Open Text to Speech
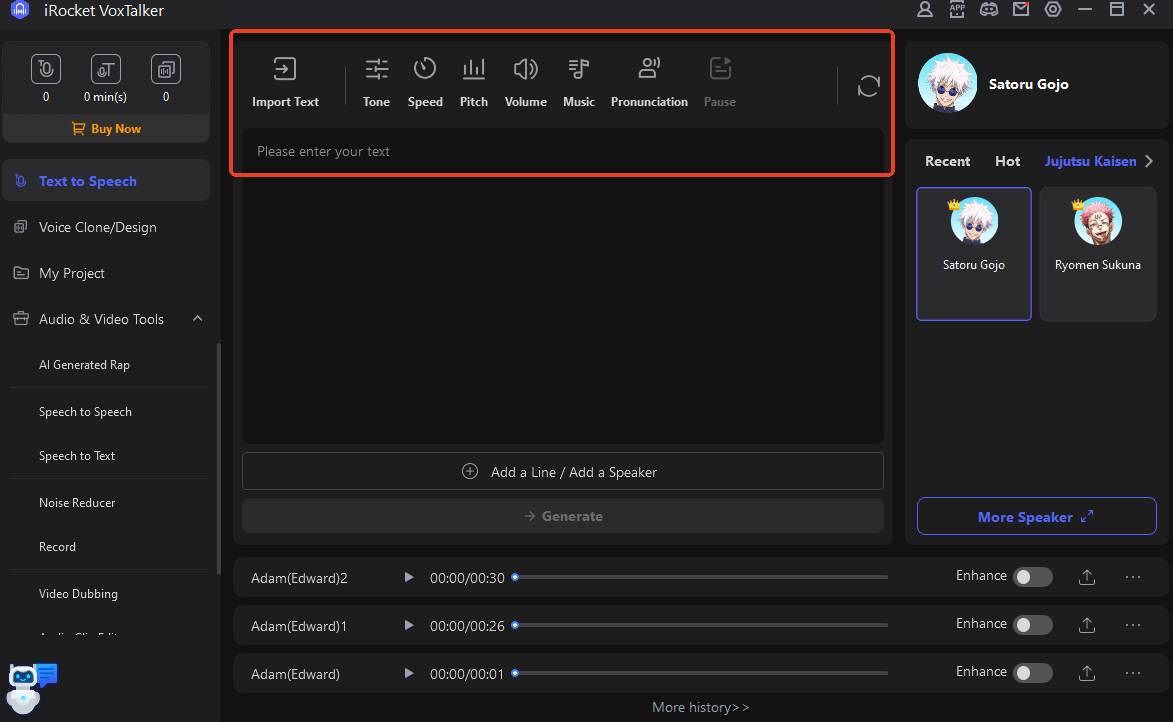The width and height of the screenshot is (1173, 722). [x=106, y=180]
